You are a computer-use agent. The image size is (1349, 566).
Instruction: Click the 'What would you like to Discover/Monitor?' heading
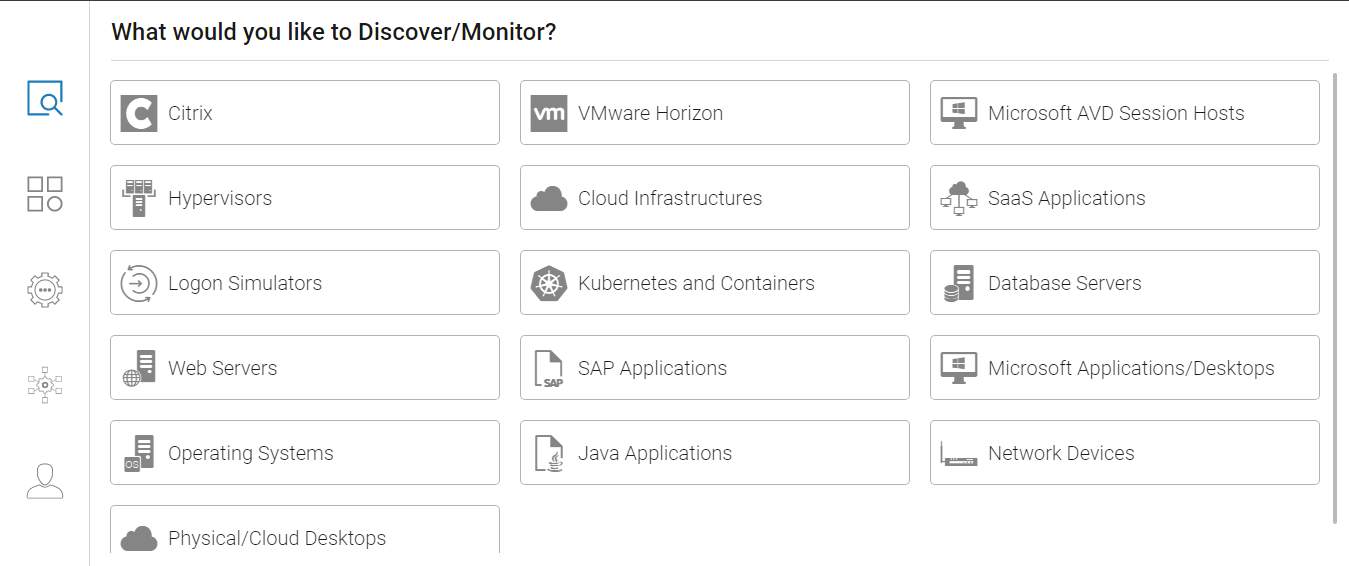coord(334,32)
